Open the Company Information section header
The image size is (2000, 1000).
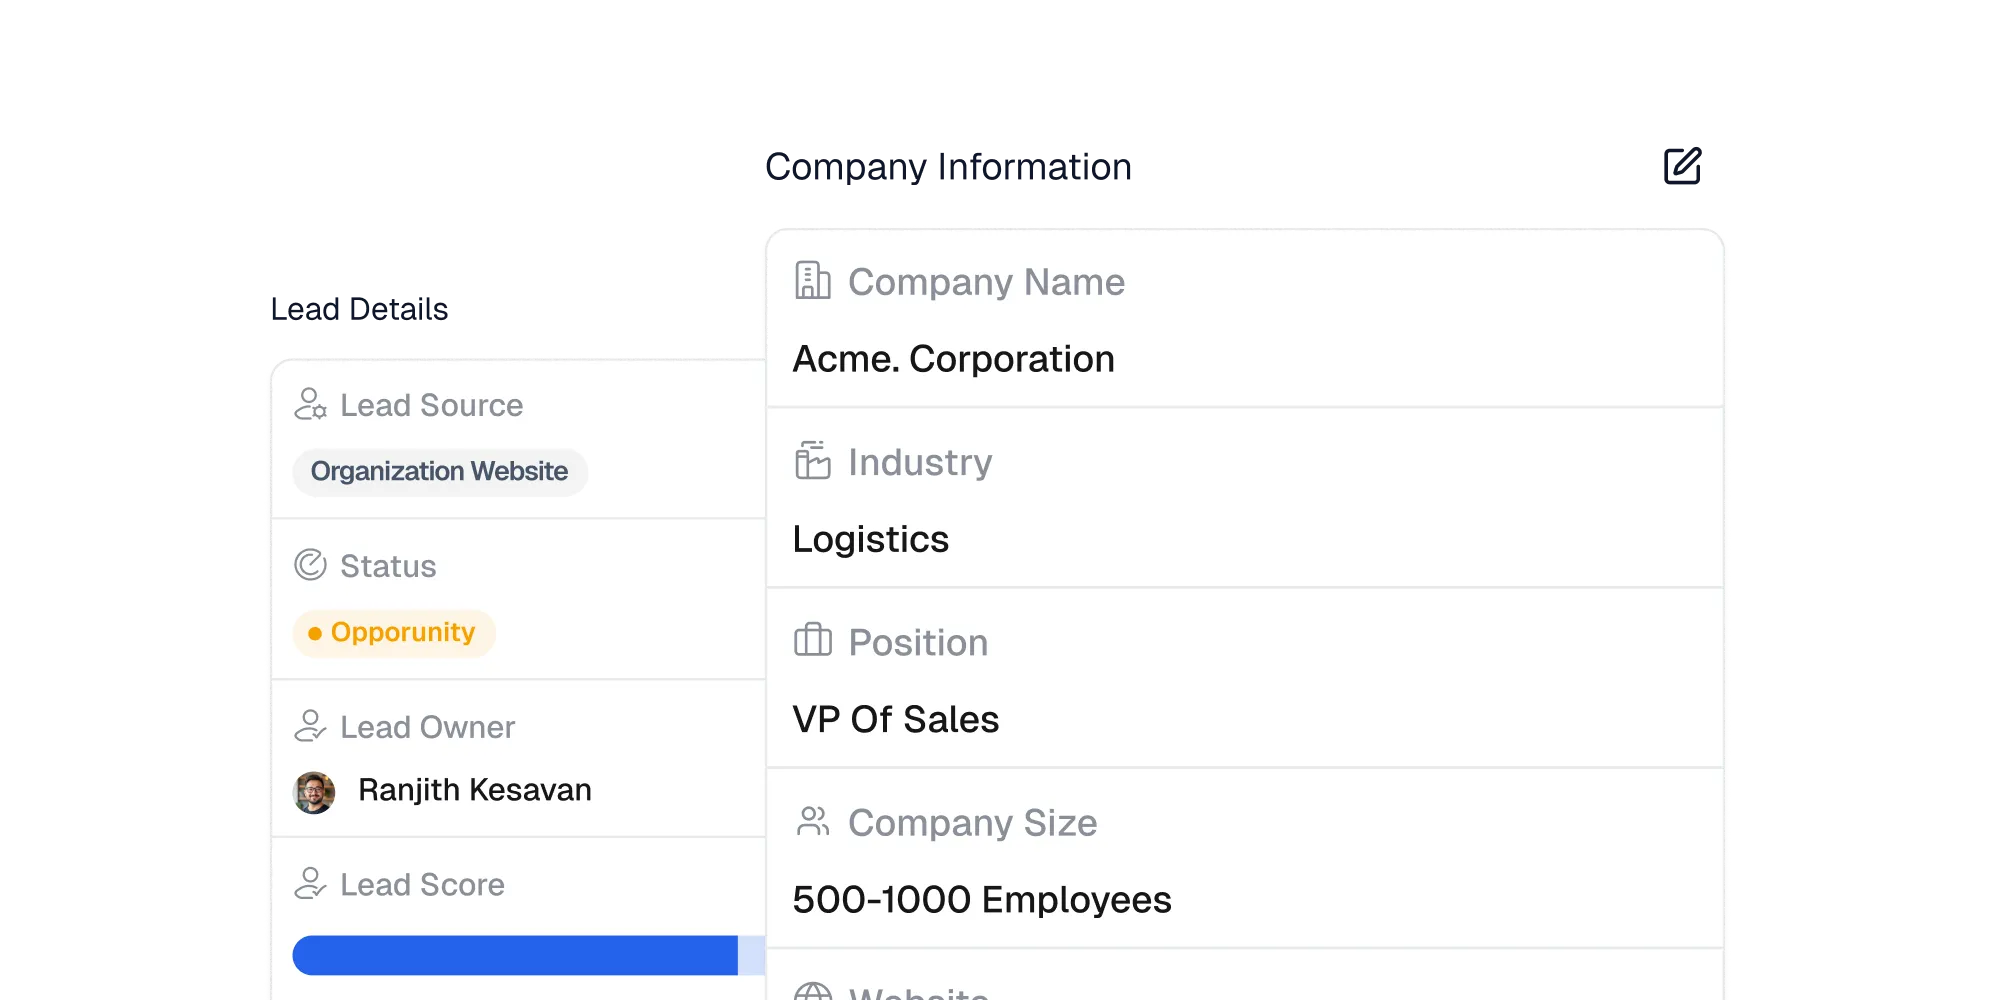coord(949,167)
